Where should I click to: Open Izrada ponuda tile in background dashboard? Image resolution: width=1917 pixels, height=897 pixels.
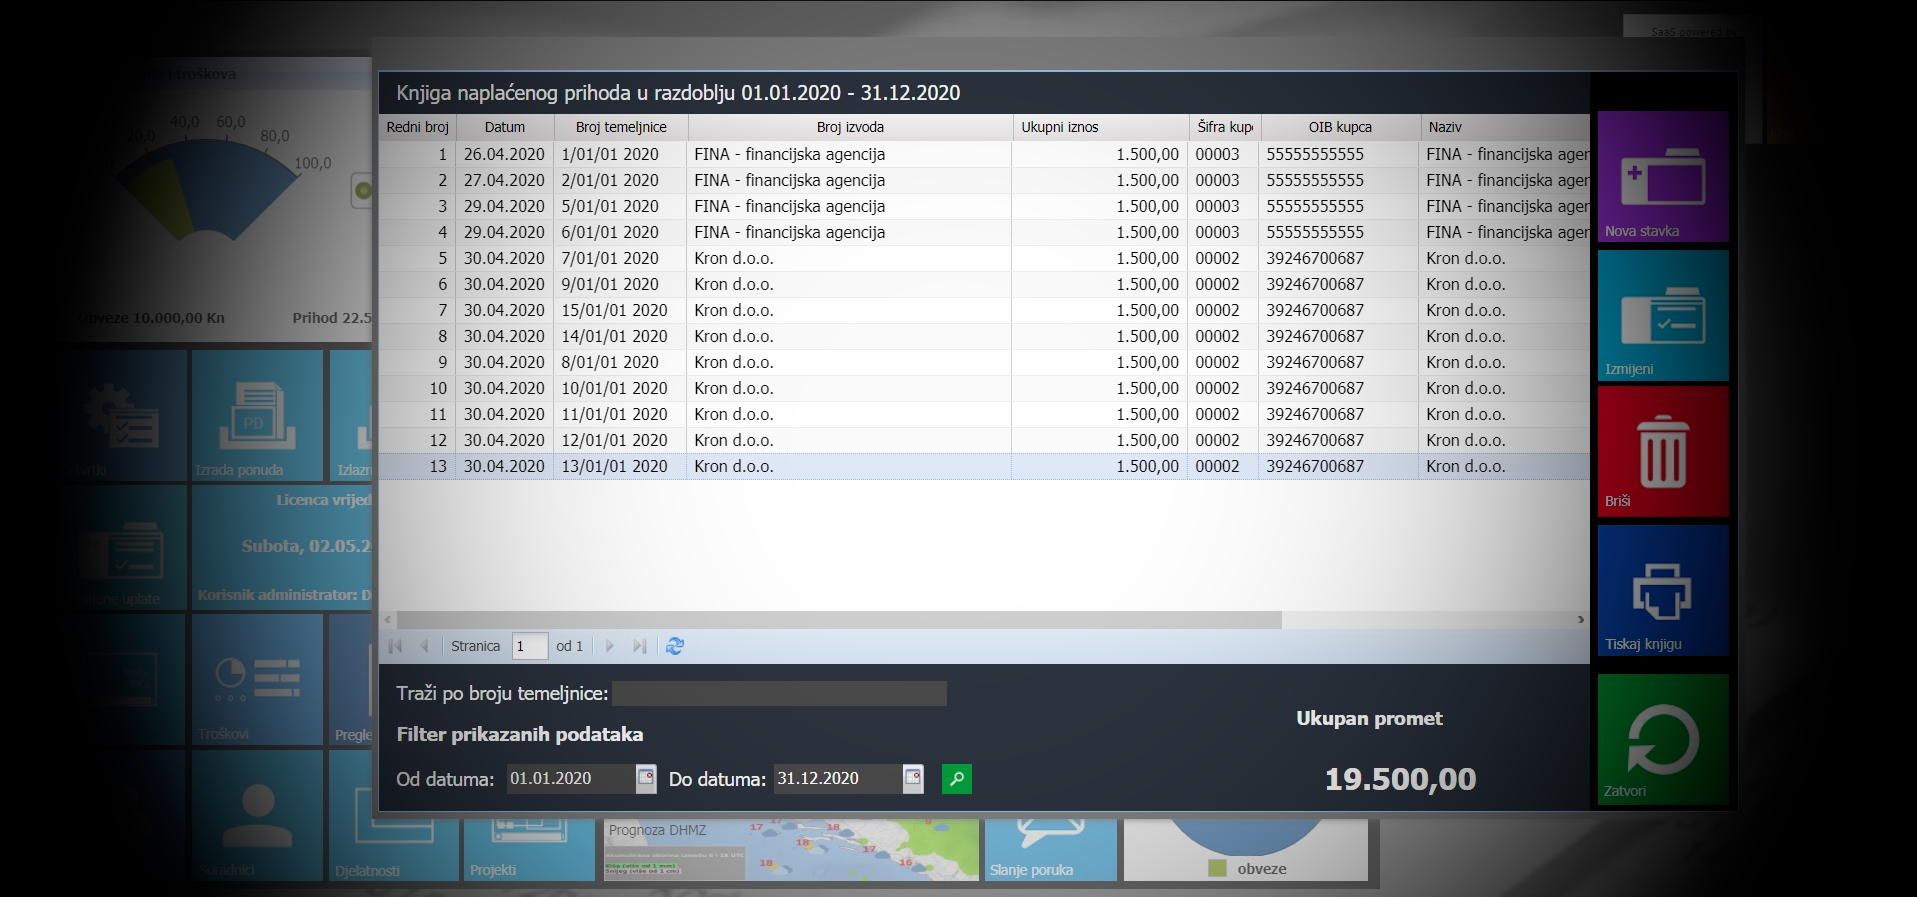point(257,415)
